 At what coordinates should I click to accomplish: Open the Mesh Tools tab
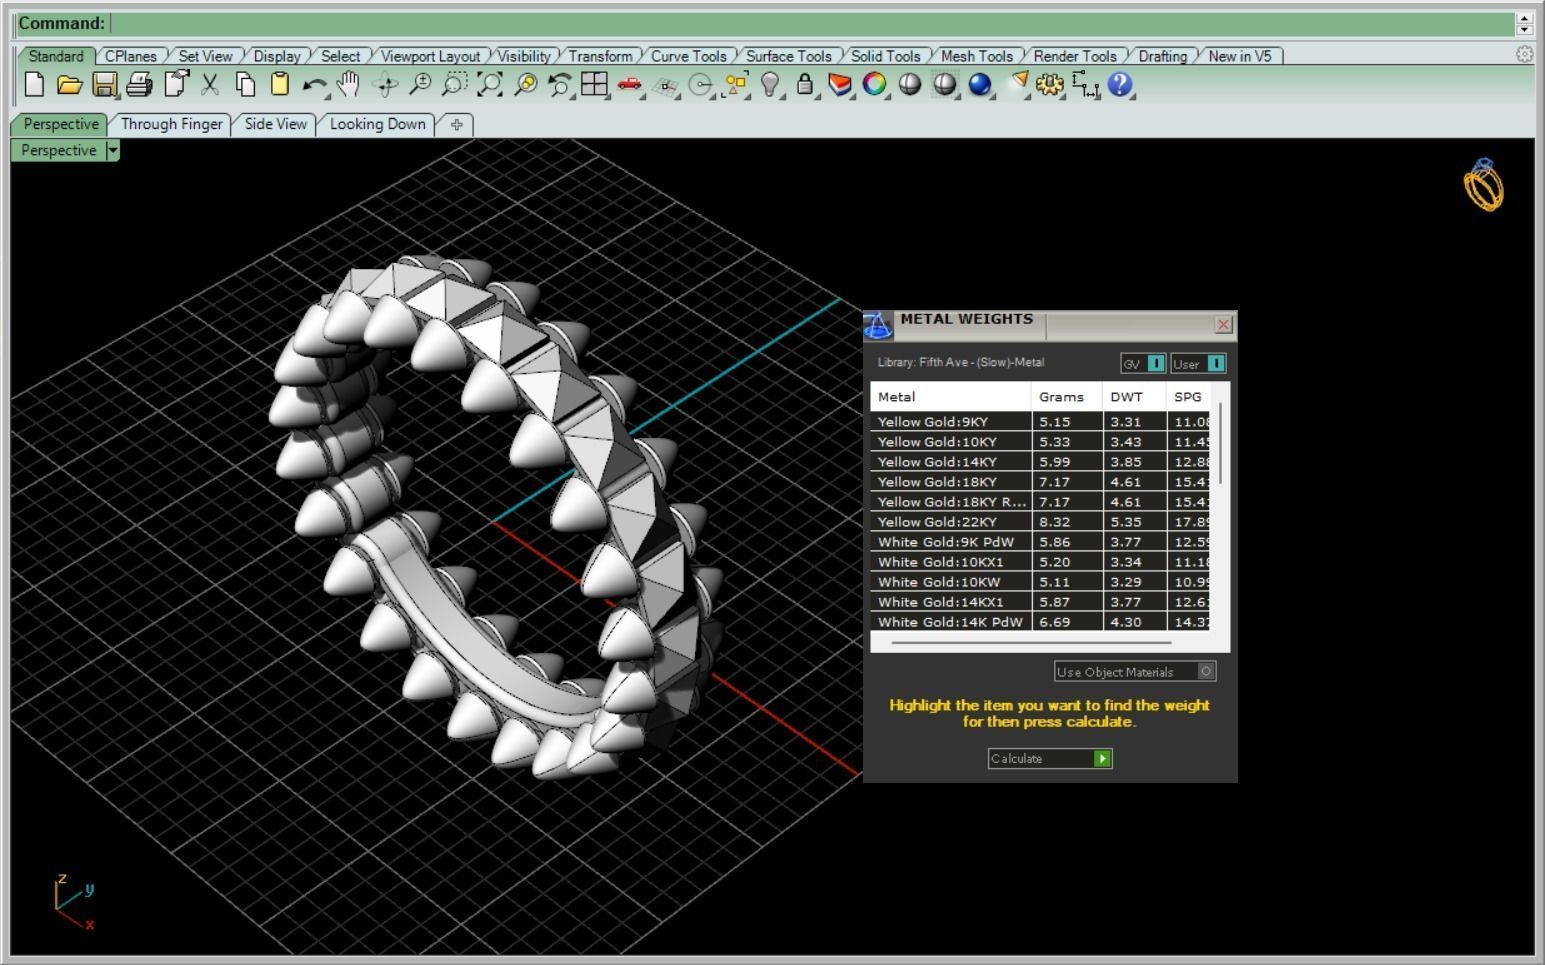click(977, 56)
